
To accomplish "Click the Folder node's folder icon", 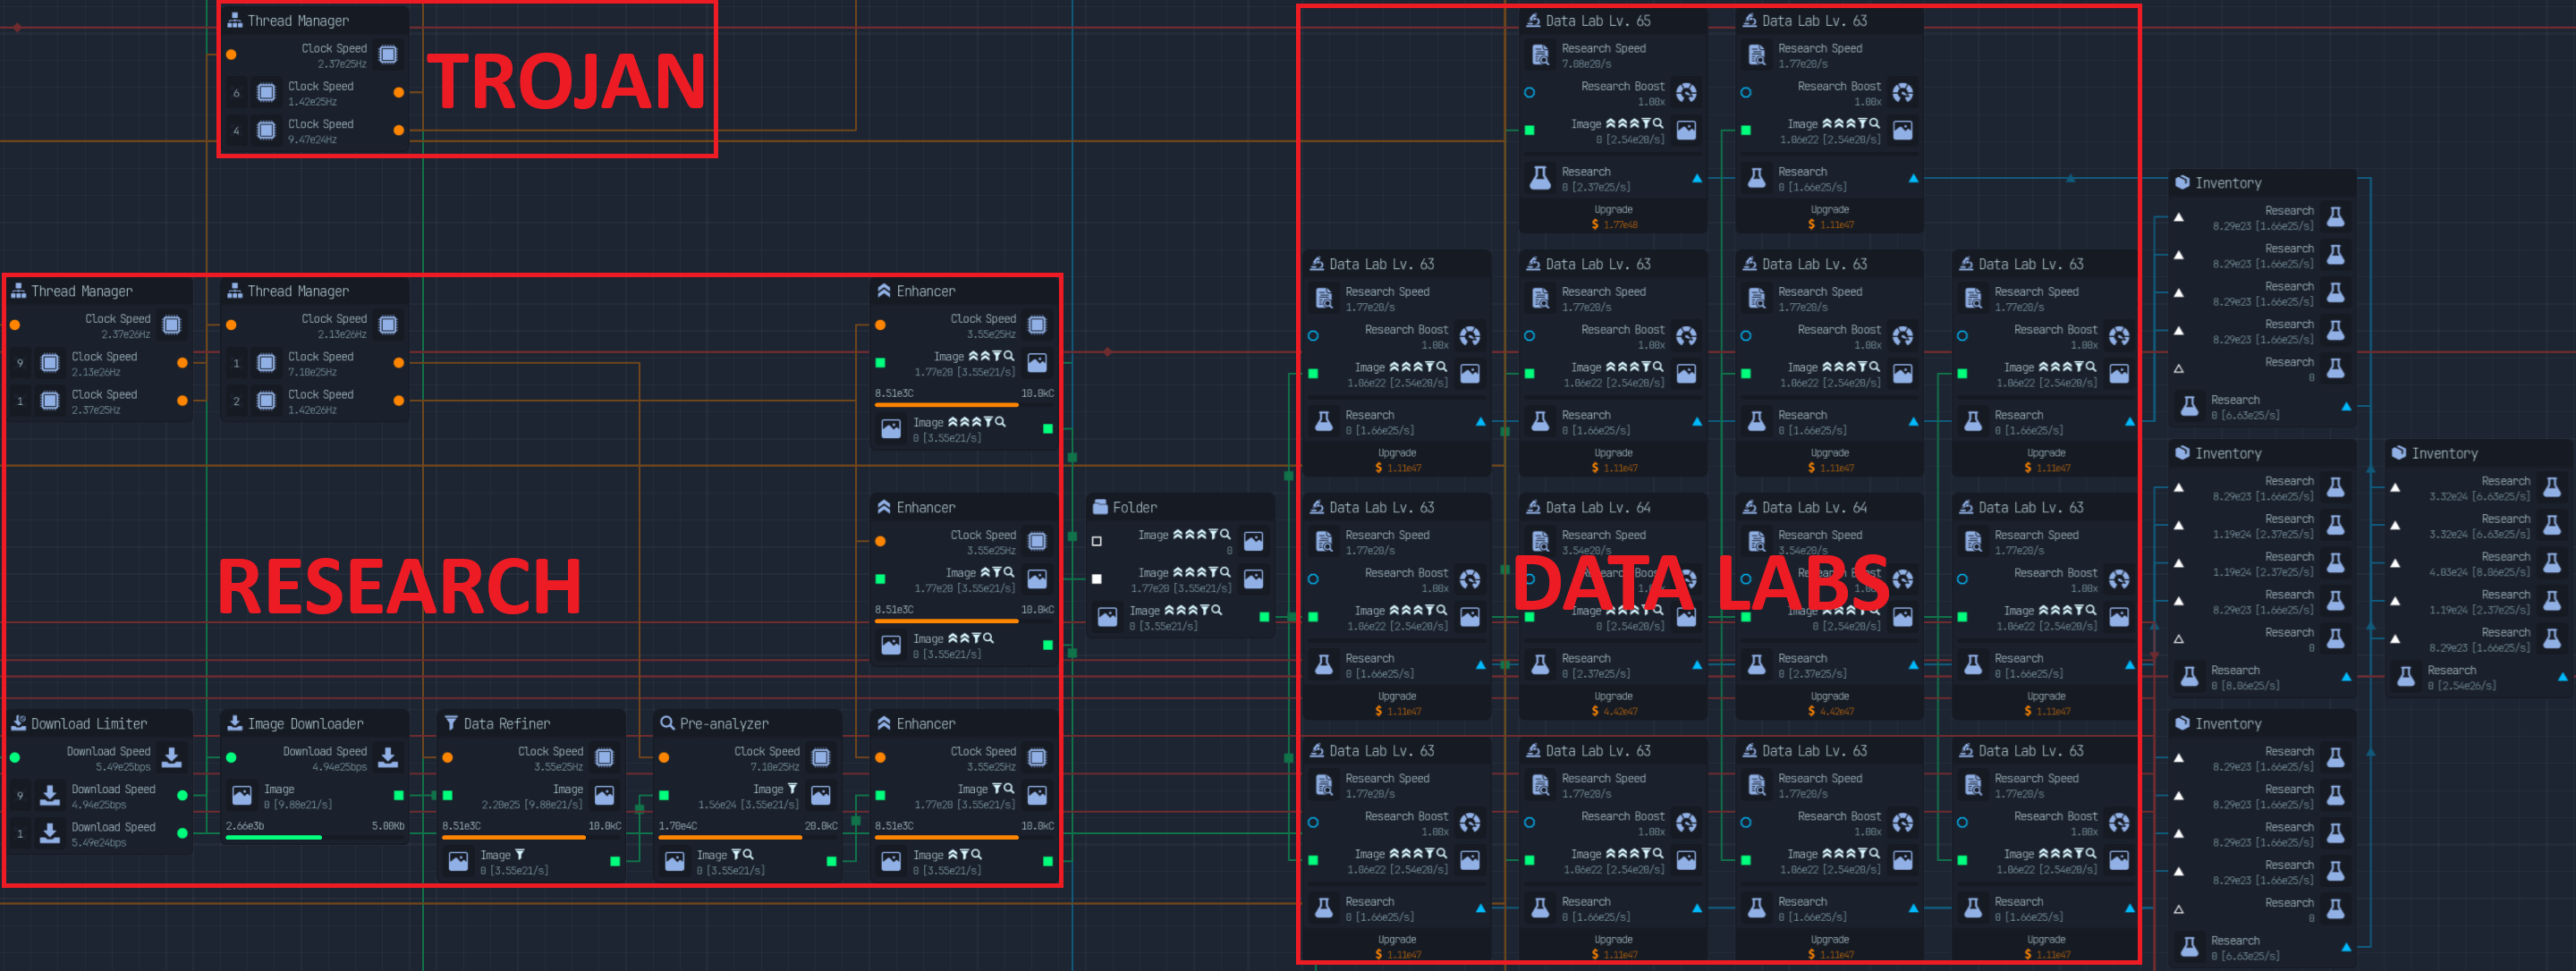I will [x=1100, y=507].
